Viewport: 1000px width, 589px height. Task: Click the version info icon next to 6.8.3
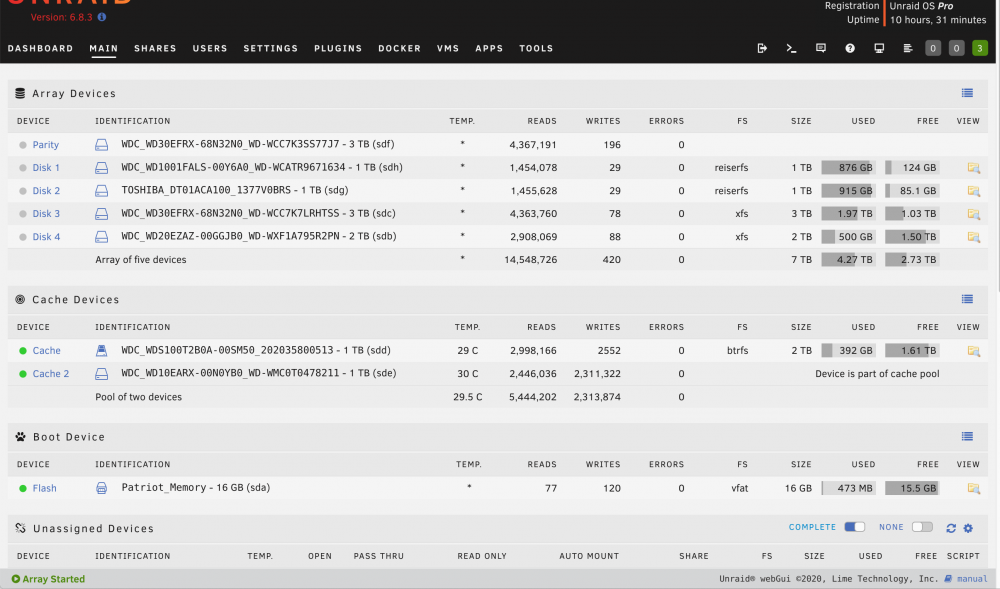click(x=102, y=17)
